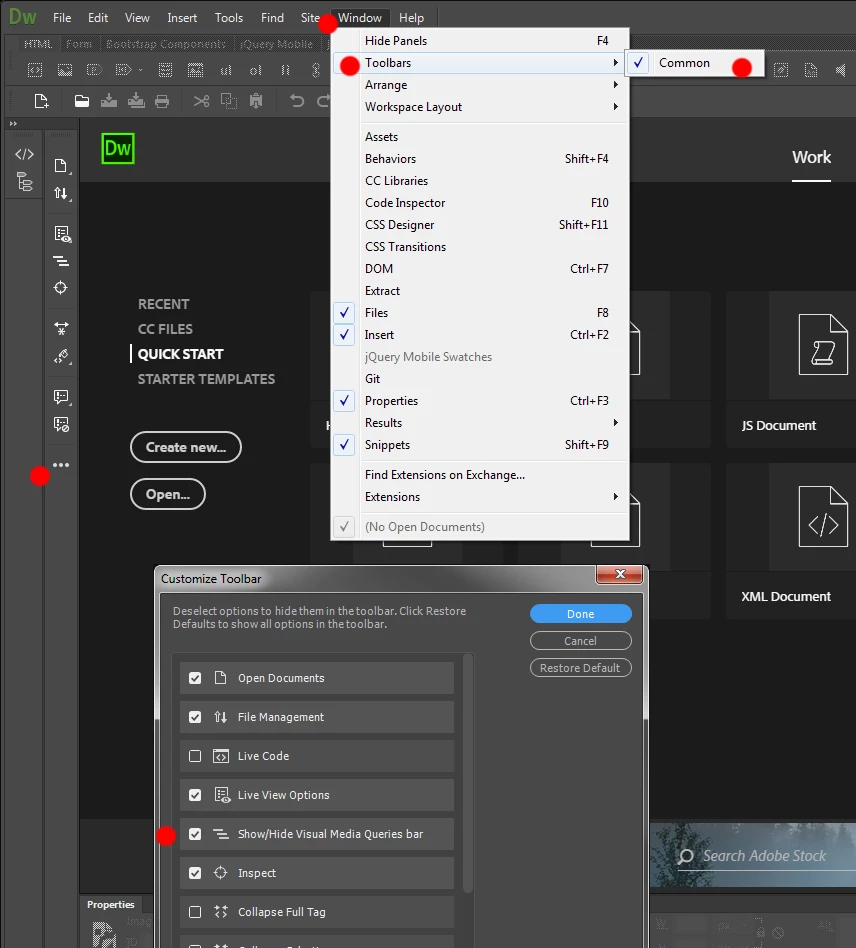The image size is (856, 948).
Task: Check the Collapse Full Tag checkbox
Action: tap(195, 912)
